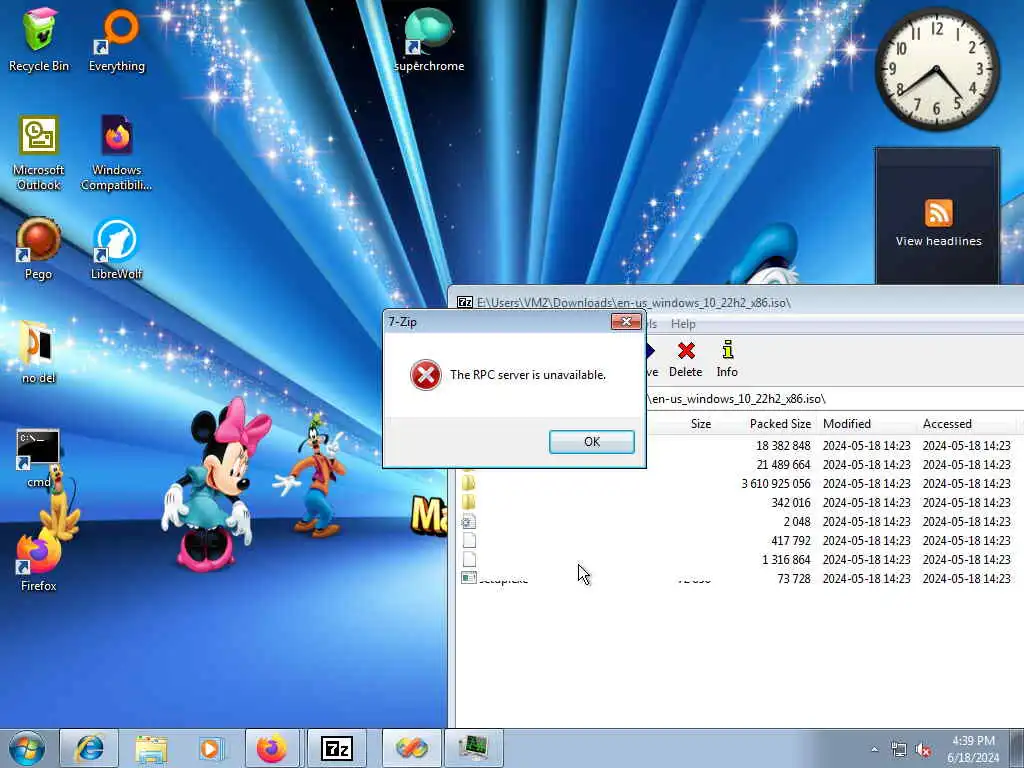
Task: Click the Modified date in the 2 048 row
Action: (867, 522)
